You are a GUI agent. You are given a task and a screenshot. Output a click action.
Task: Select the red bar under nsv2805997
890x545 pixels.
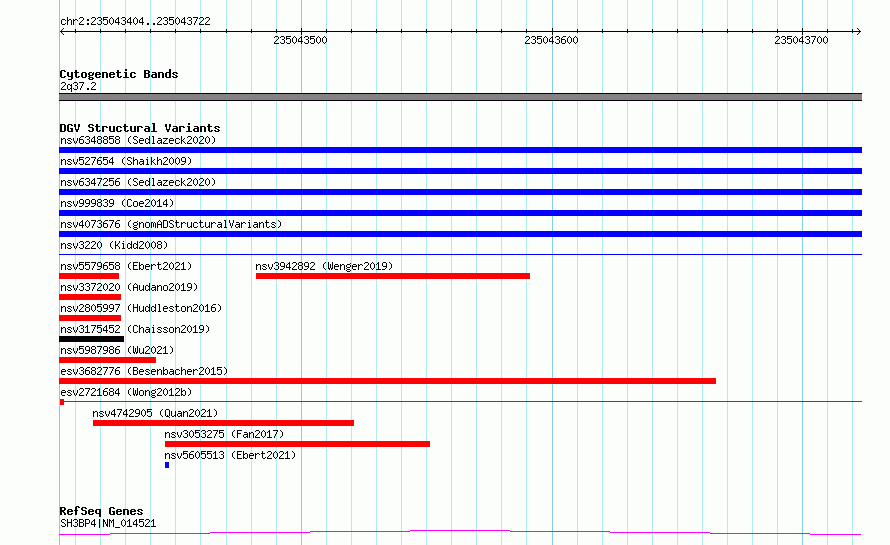point(90,318)
